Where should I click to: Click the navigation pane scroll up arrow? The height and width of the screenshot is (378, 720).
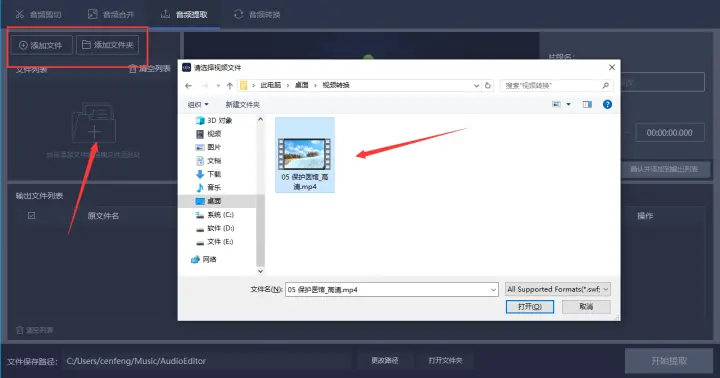pyautogui.click(x=260, y=119)
